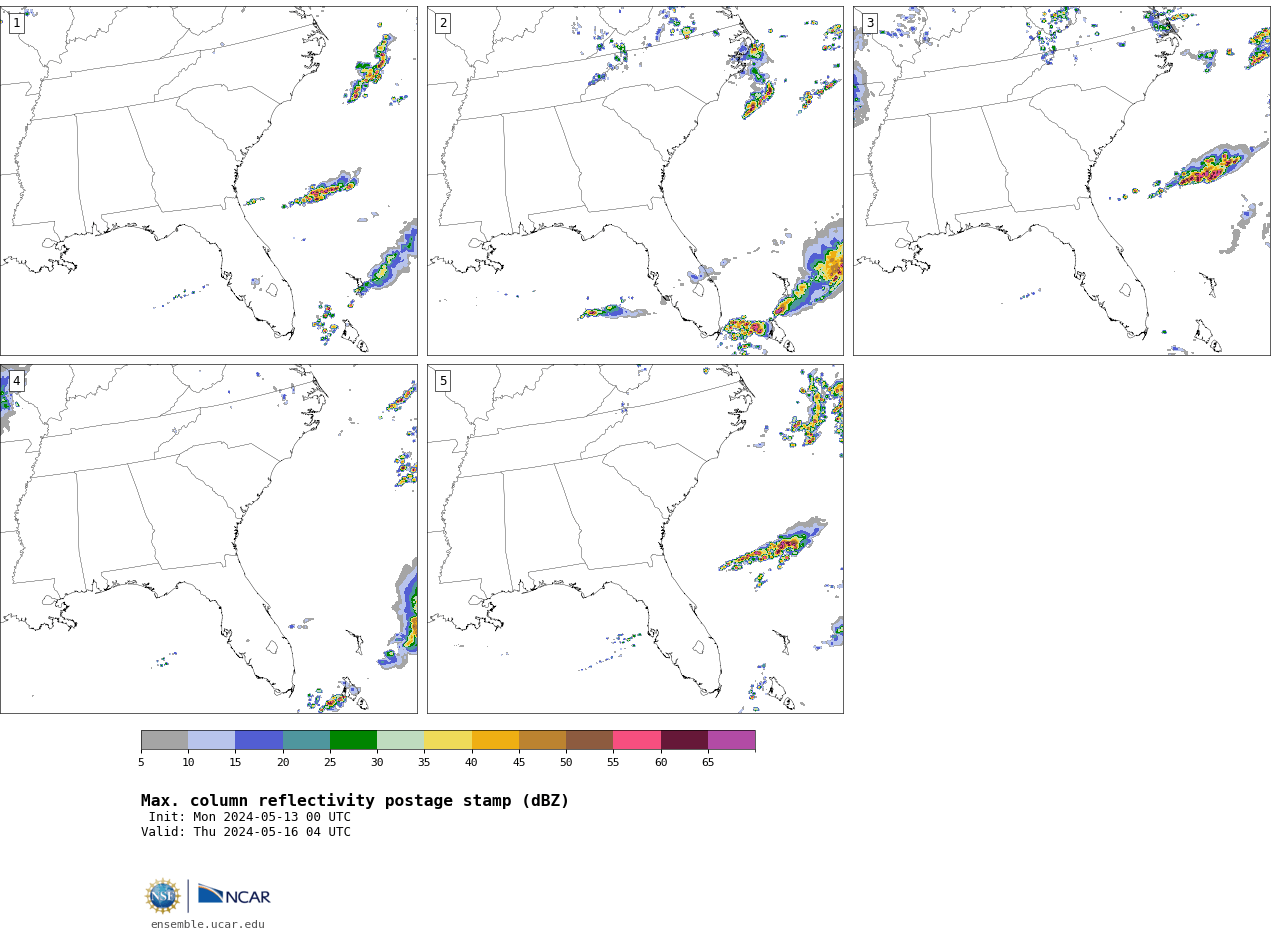Click the pink 55-60 dBZ swatch

tap(637, 740)
